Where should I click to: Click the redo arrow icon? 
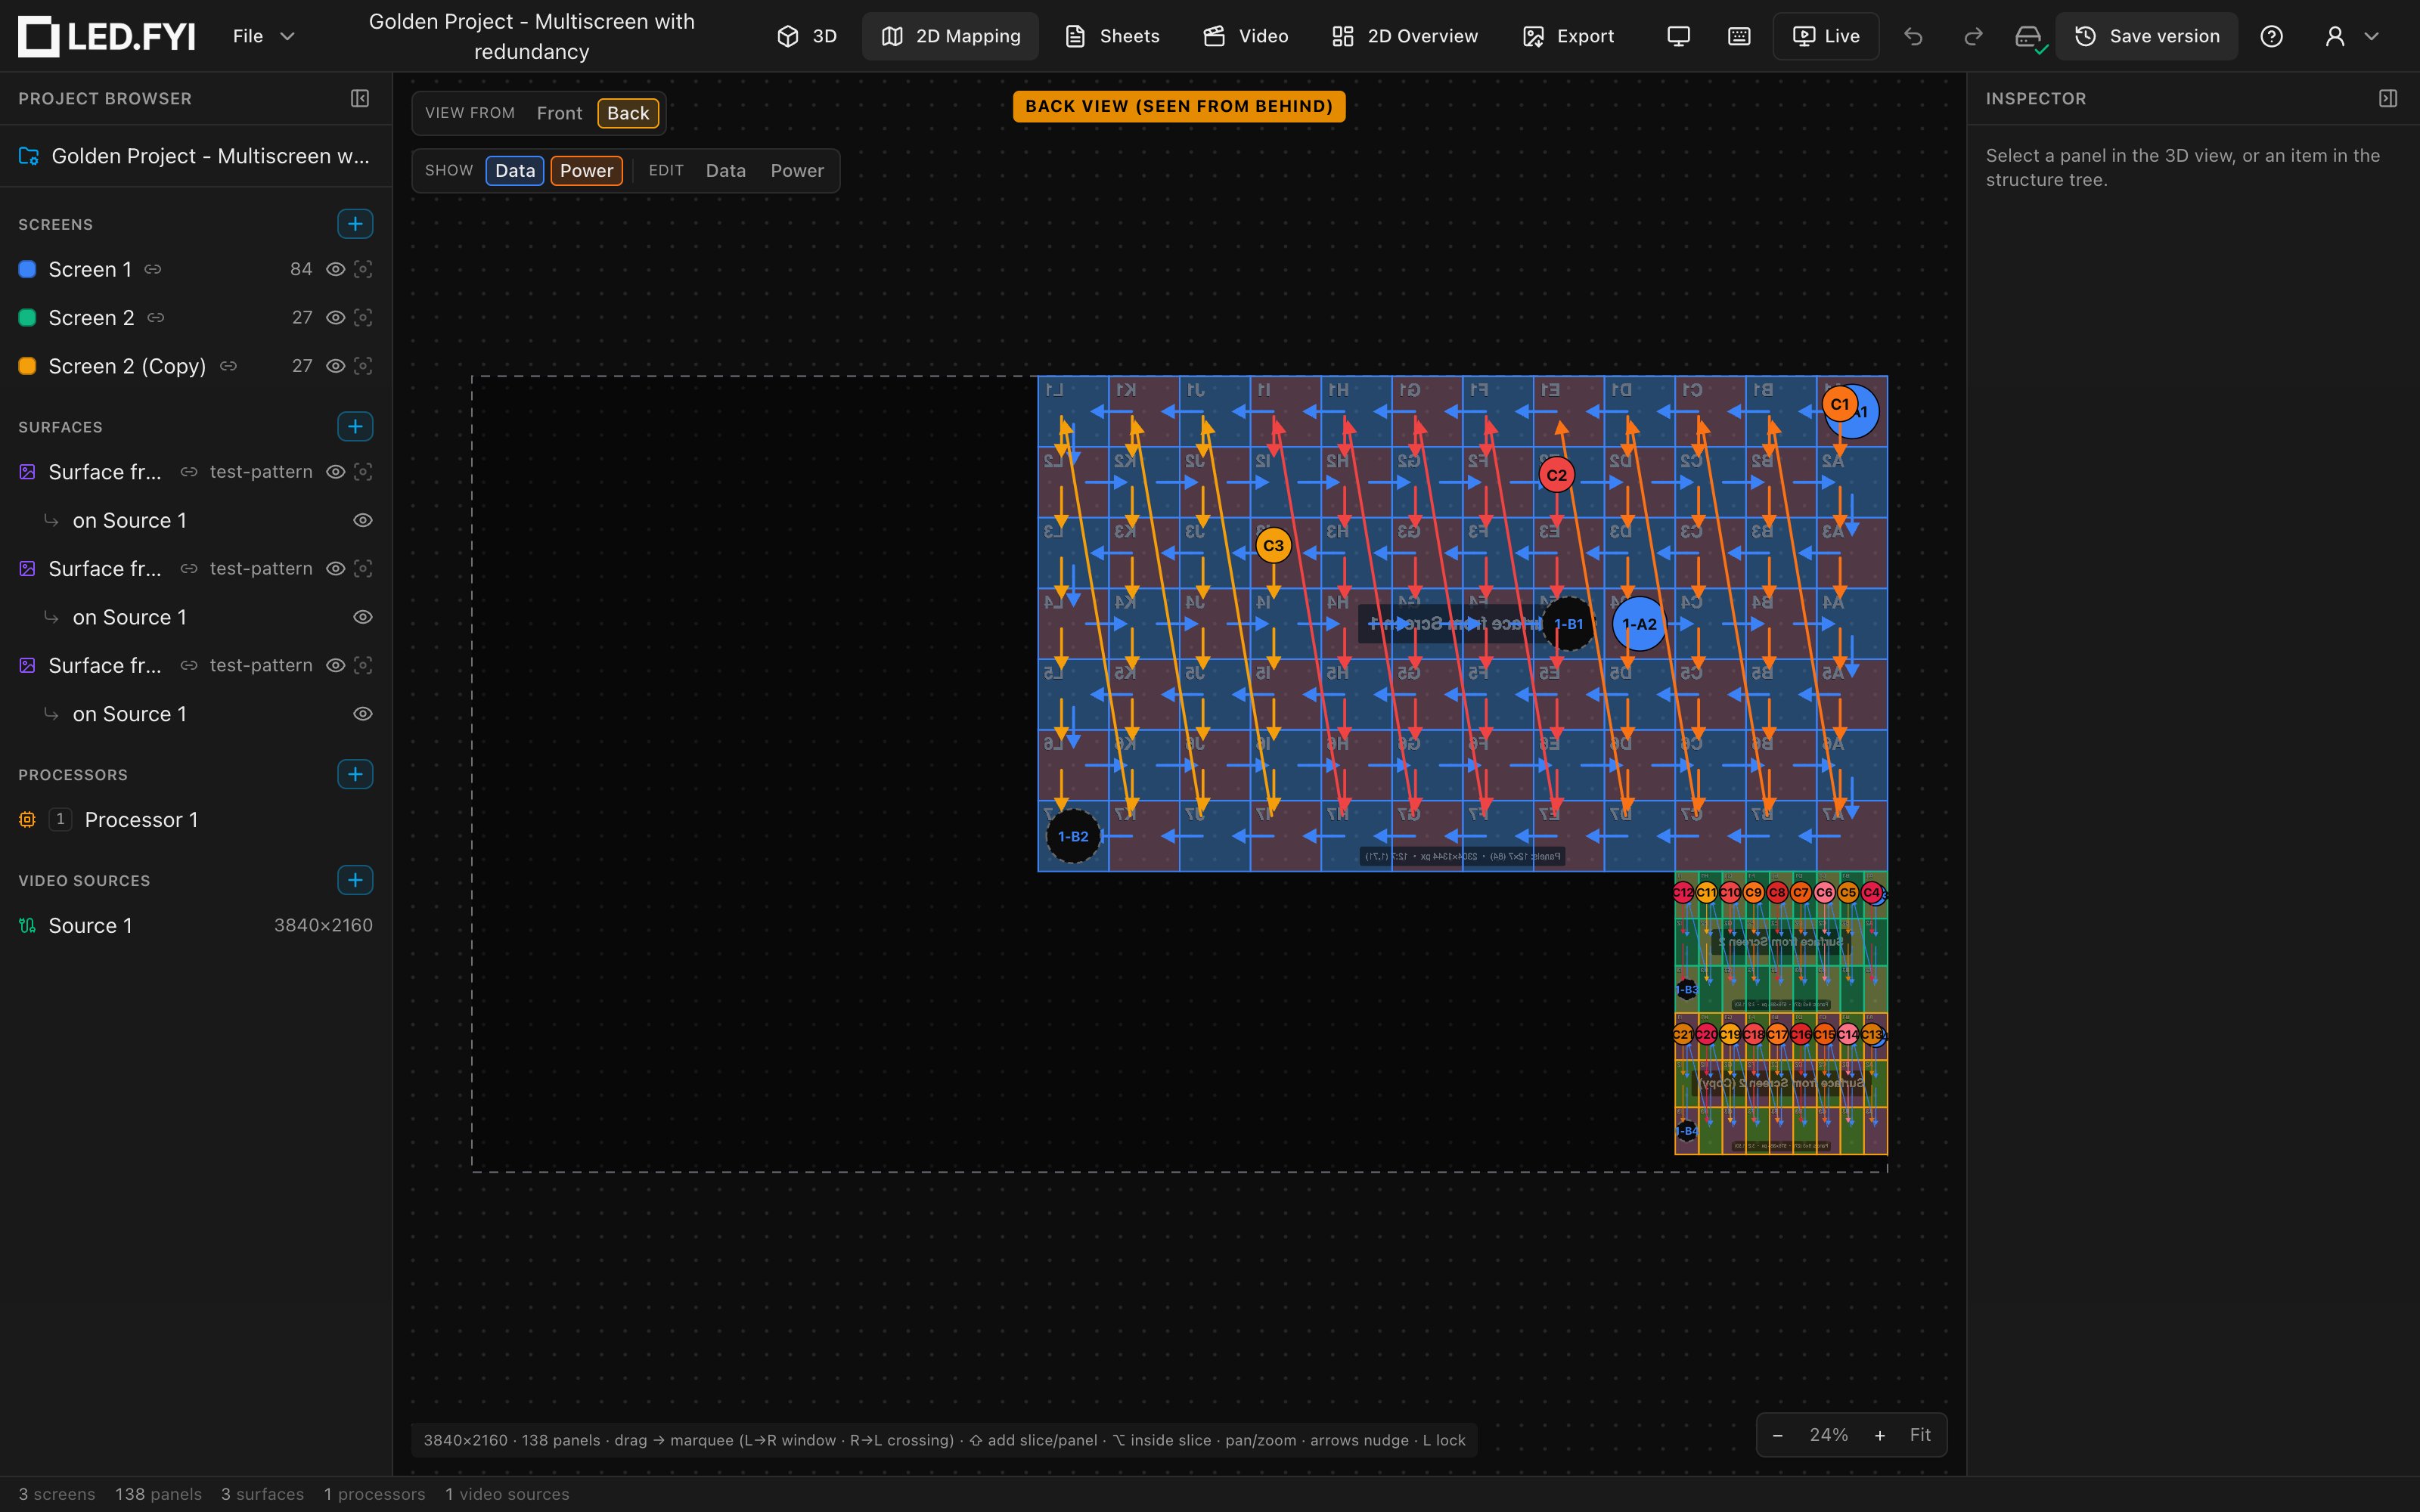pos(1973,36)
